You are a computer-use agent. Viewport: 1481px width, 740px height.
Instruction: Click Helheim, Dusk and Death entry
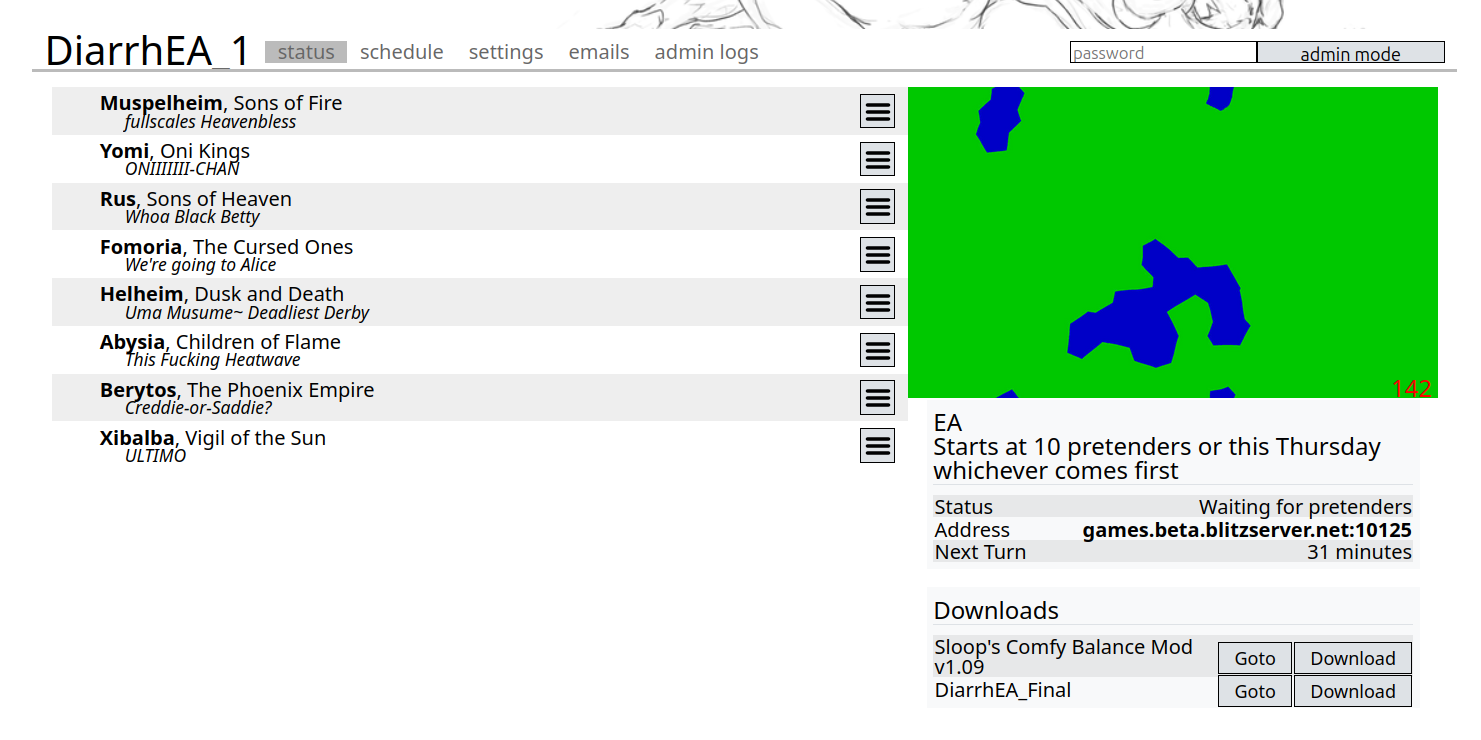(222, 294)
